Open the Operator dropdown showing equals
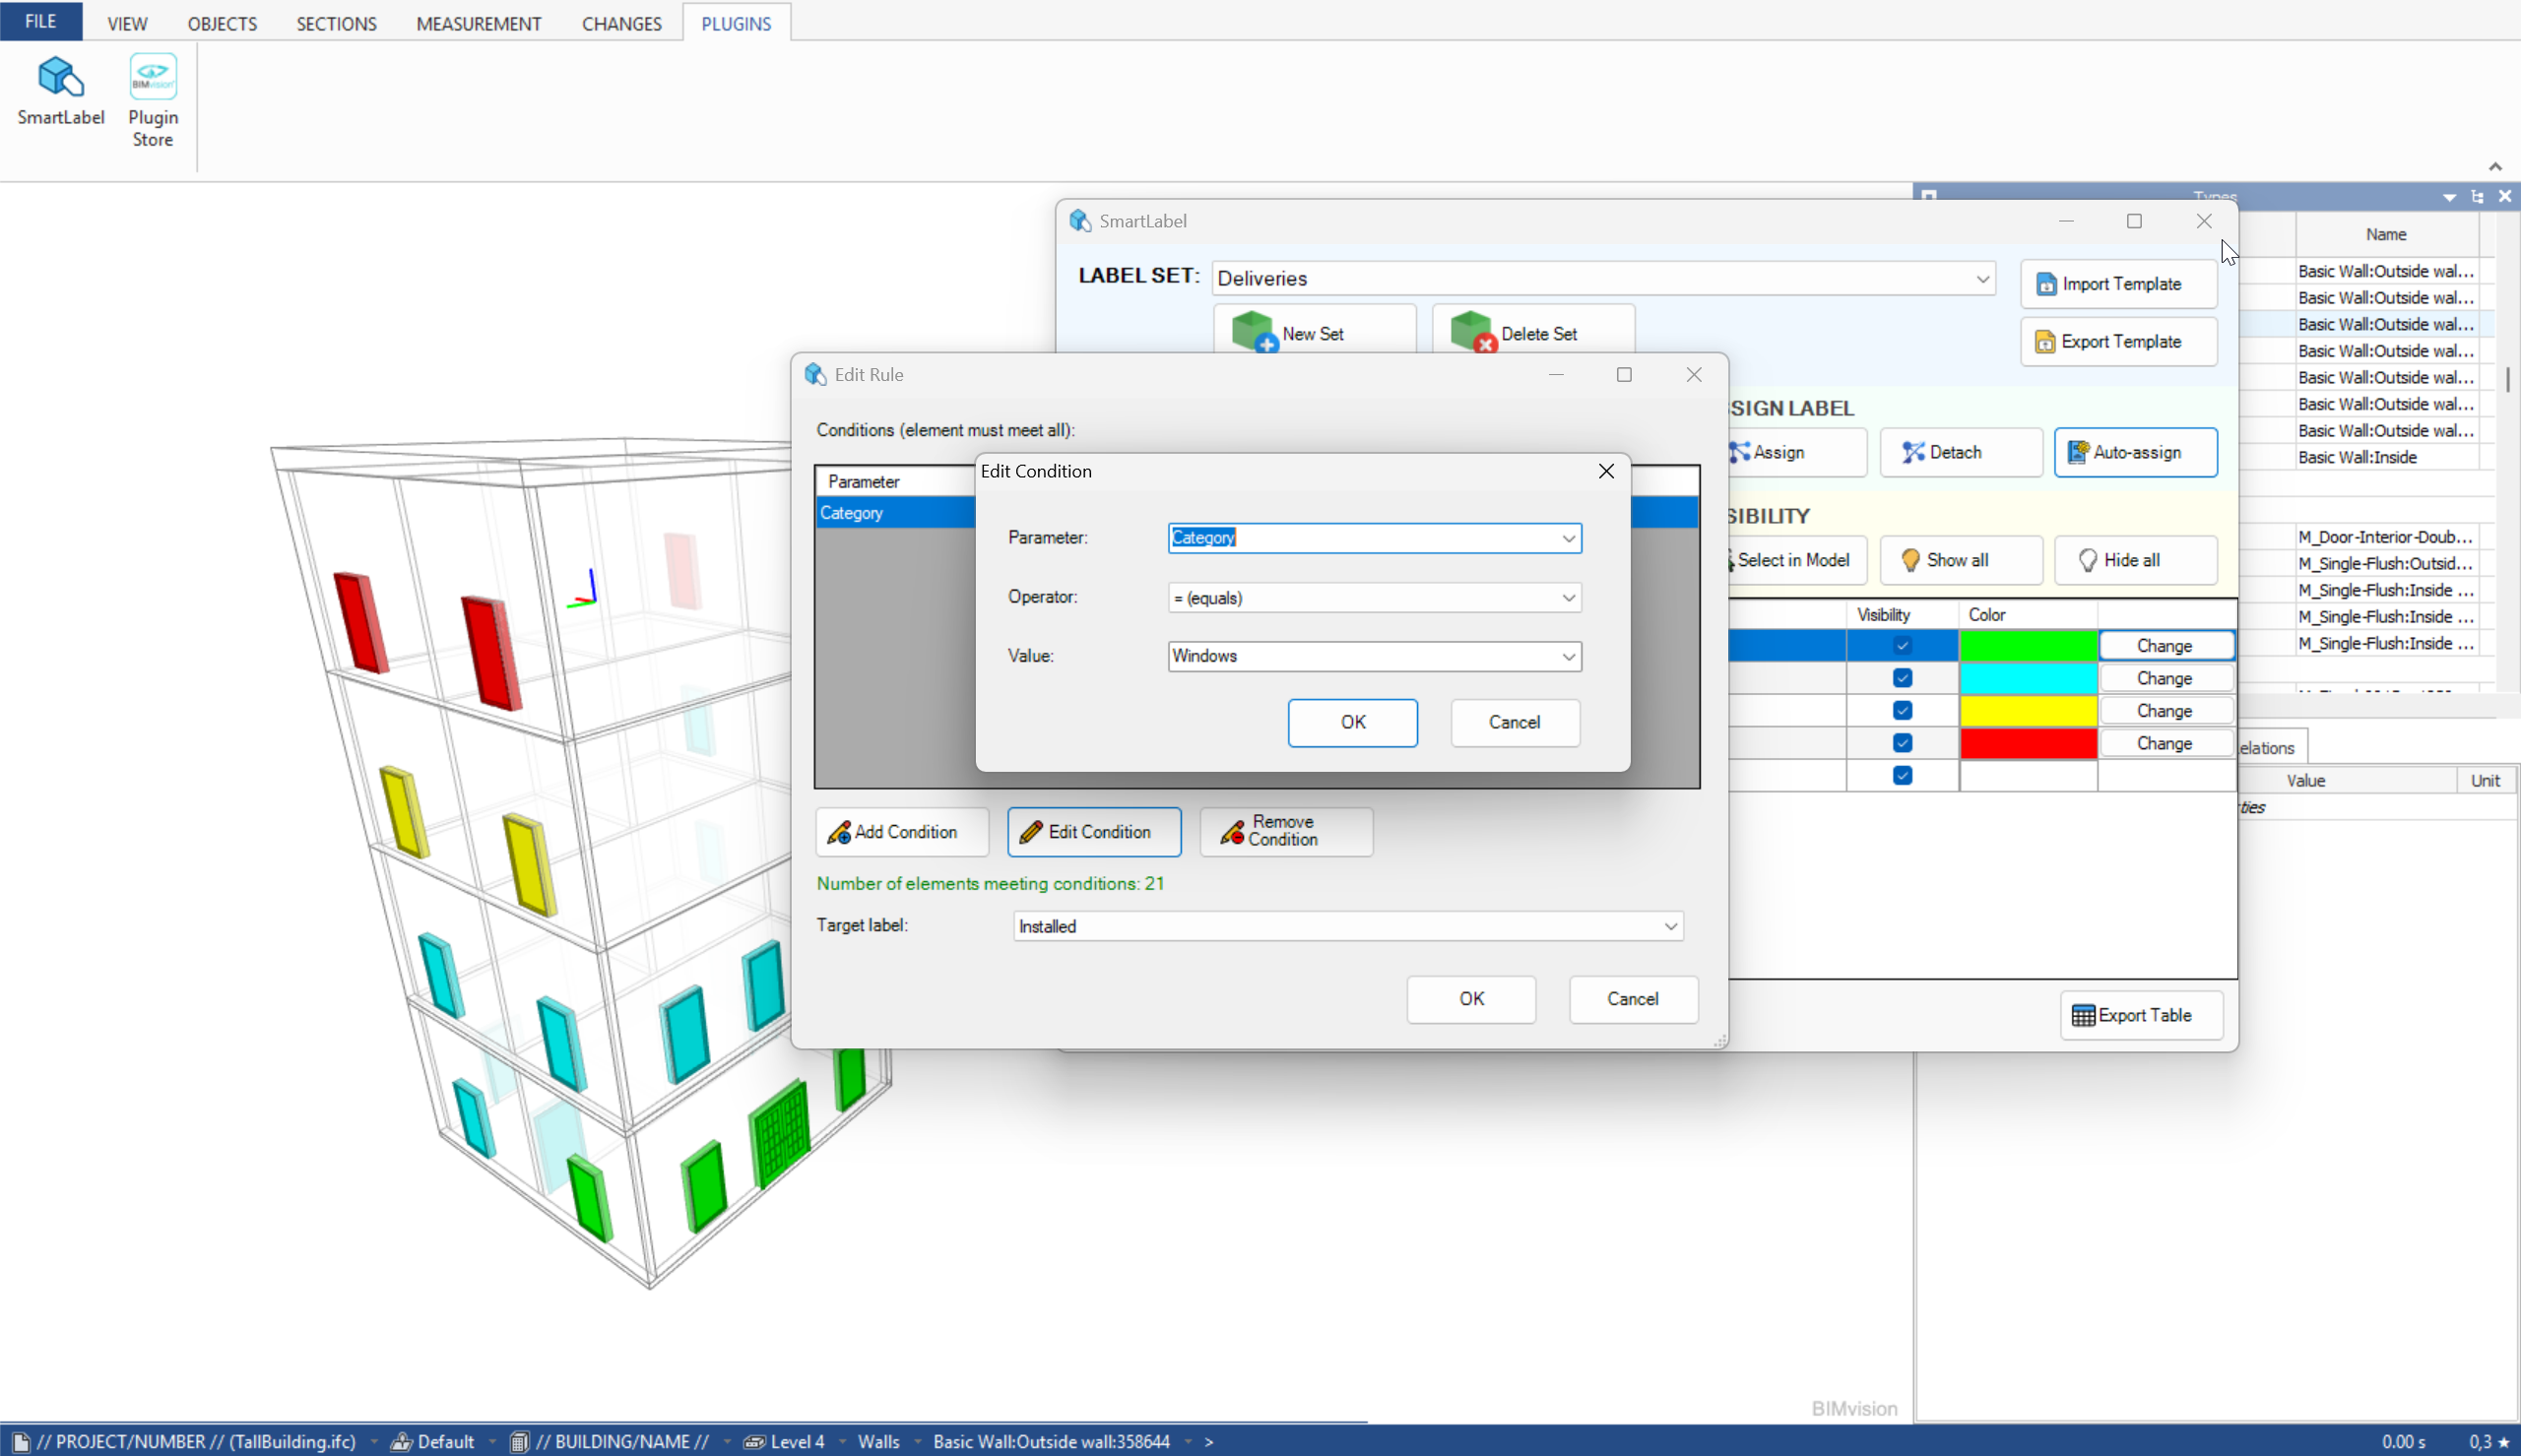Image resolution: width=2521 pixels, height=1456 pixels. tap(1374, 598)
